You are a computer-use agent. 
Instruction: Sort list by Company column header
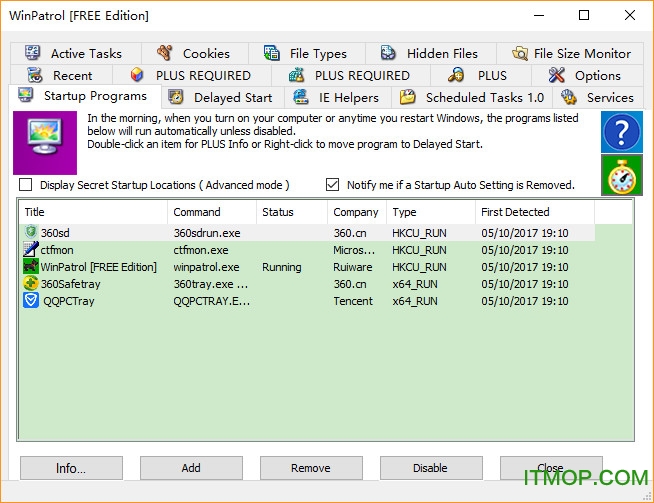coord(357,212)
